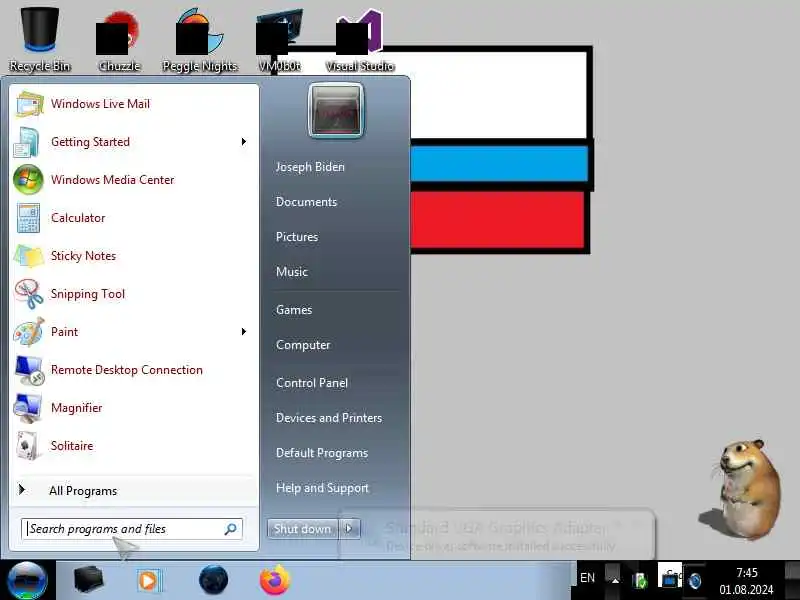Screen dimensions: 800x600
Task: Open the Shut down options arrow
Action: click(x=349, y=529)
